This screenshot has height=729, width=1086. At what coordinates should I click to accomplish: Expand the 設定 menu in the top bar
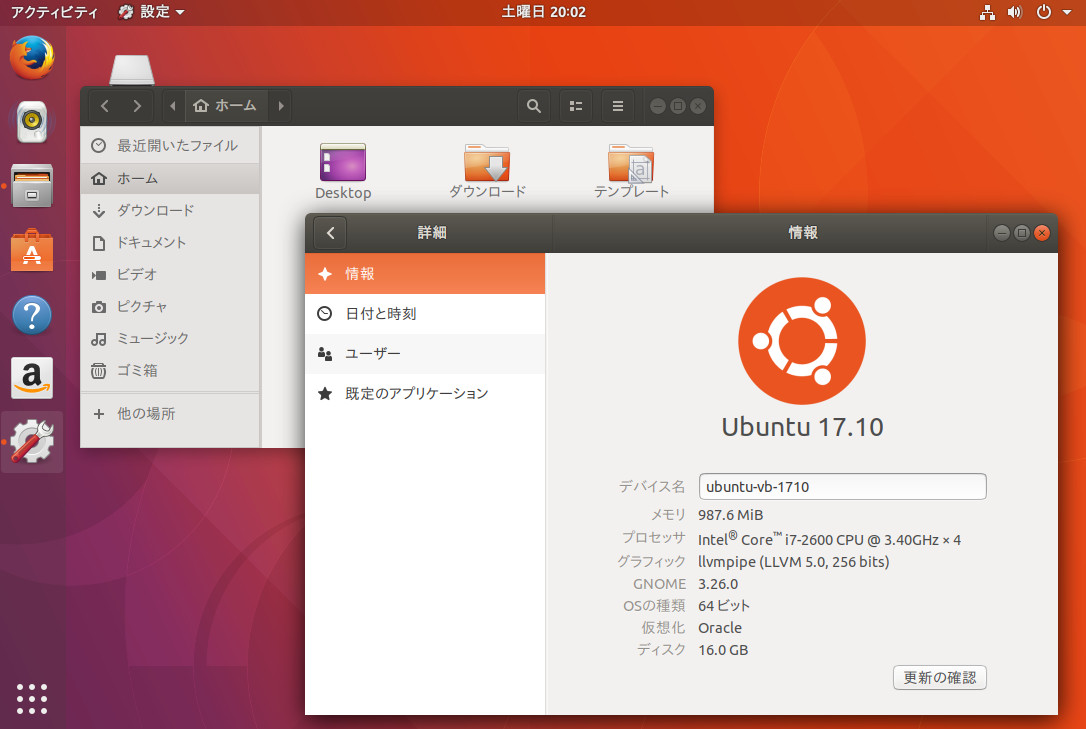tap(151, 12)
